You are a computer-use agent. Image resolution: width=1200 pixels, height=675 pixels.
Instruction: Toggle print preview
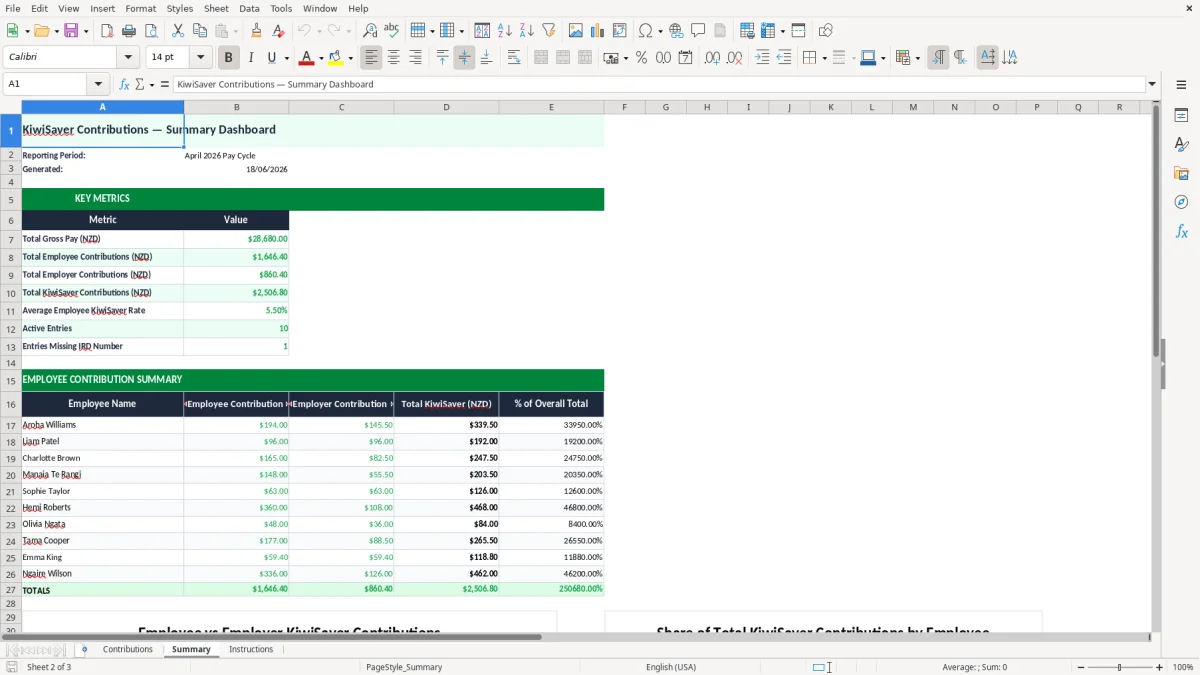151,31
